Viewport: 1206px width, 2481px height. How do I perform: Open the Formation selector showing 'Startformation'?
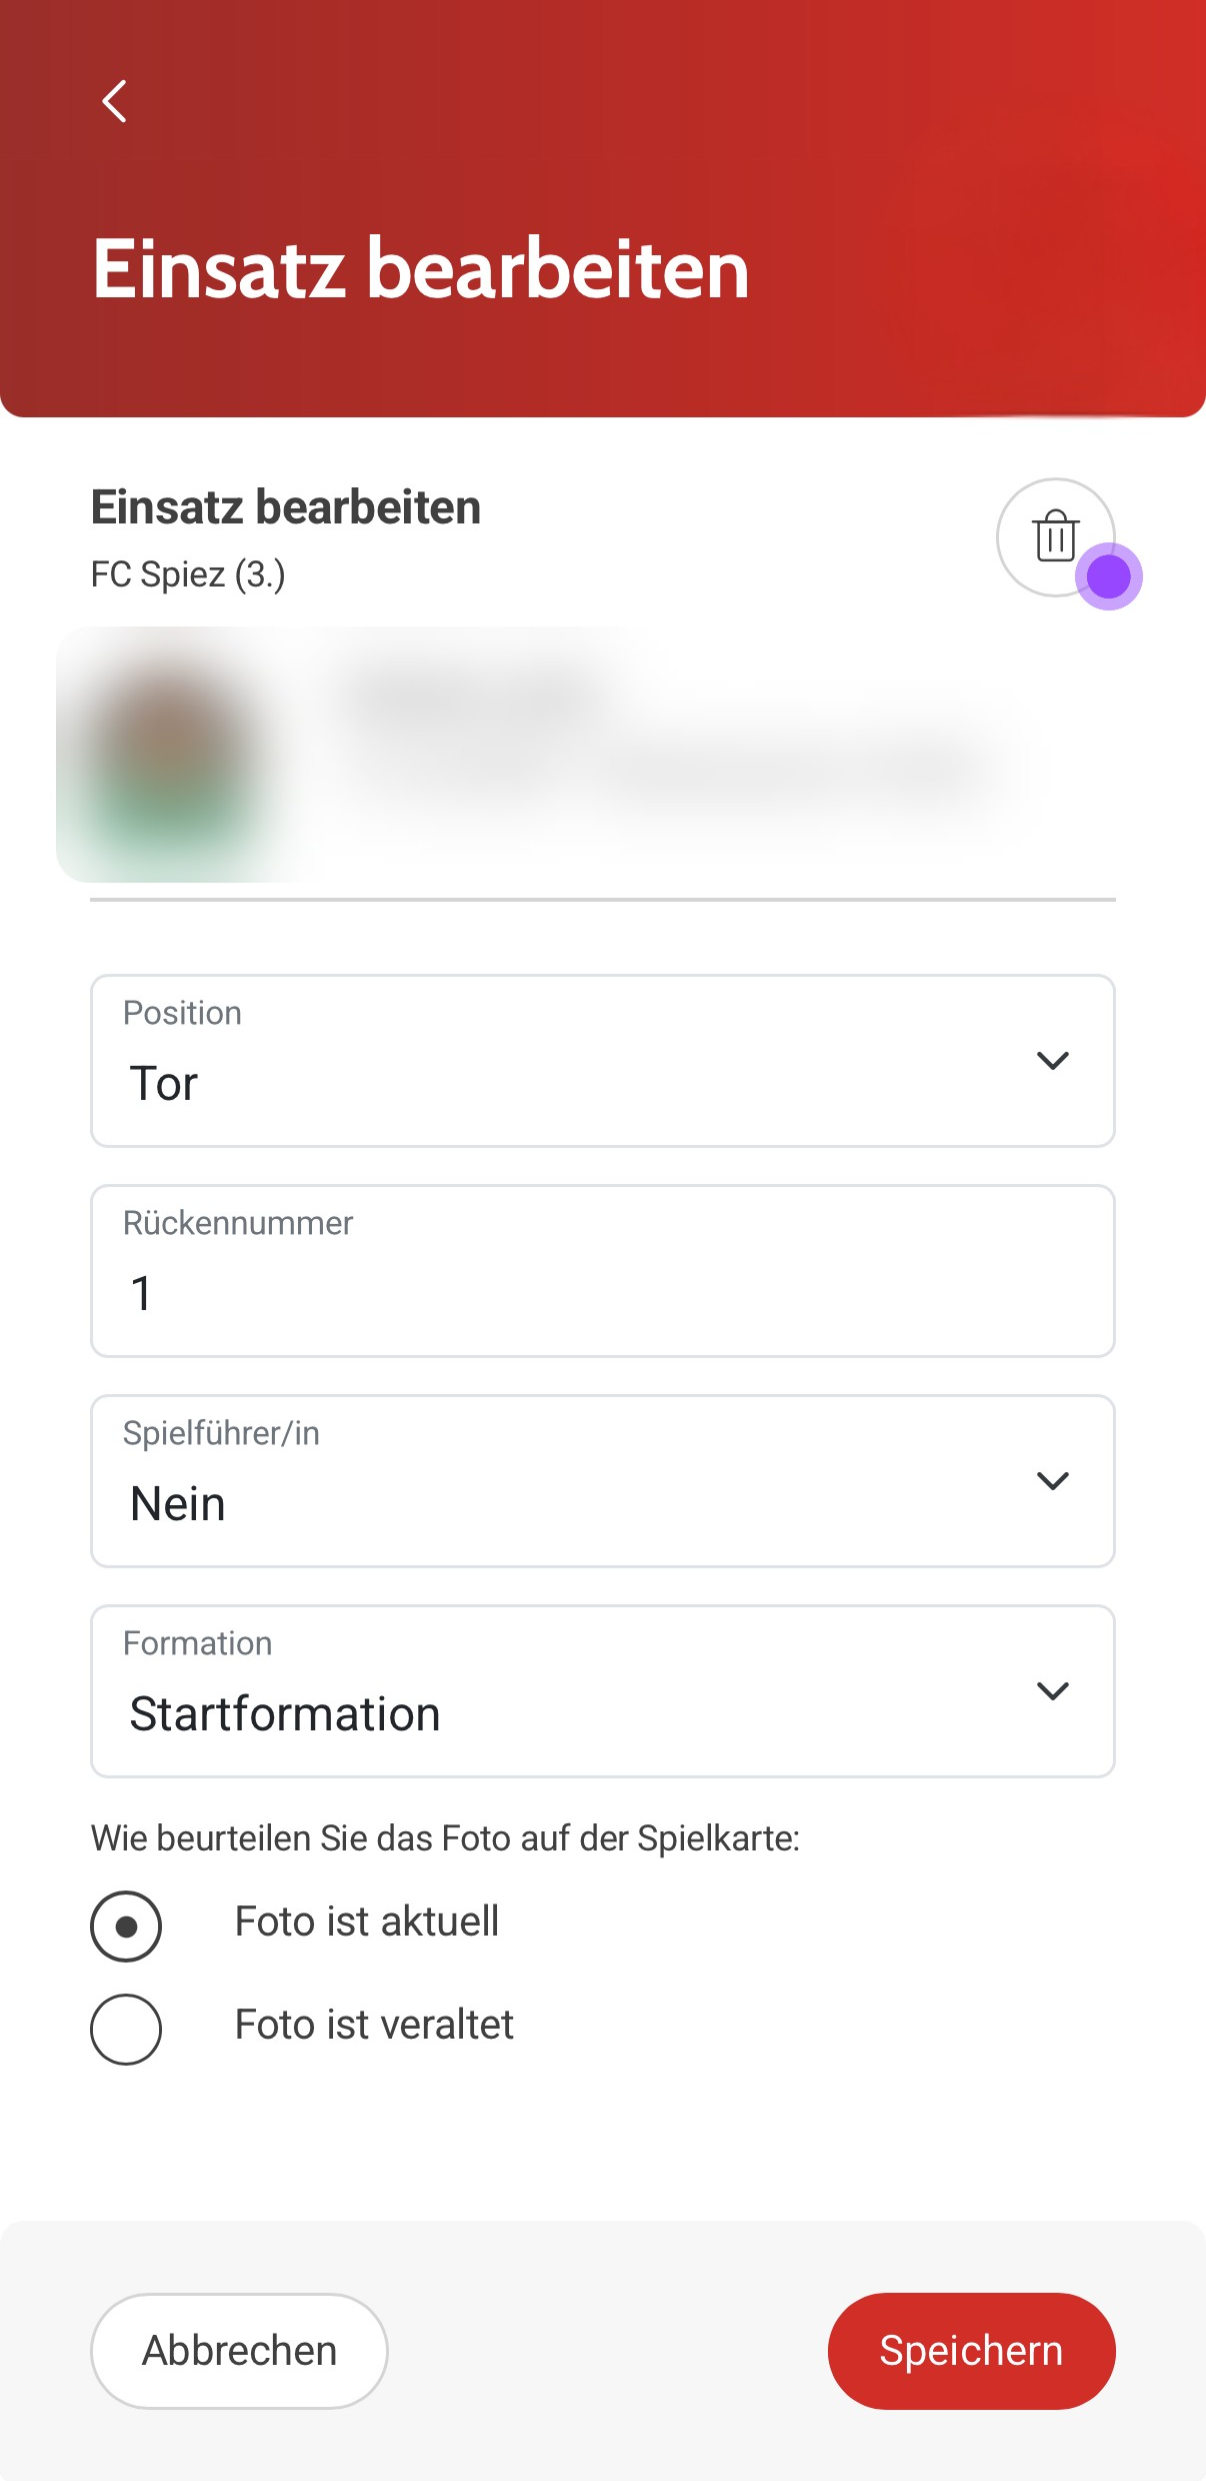click(601, 1691)
